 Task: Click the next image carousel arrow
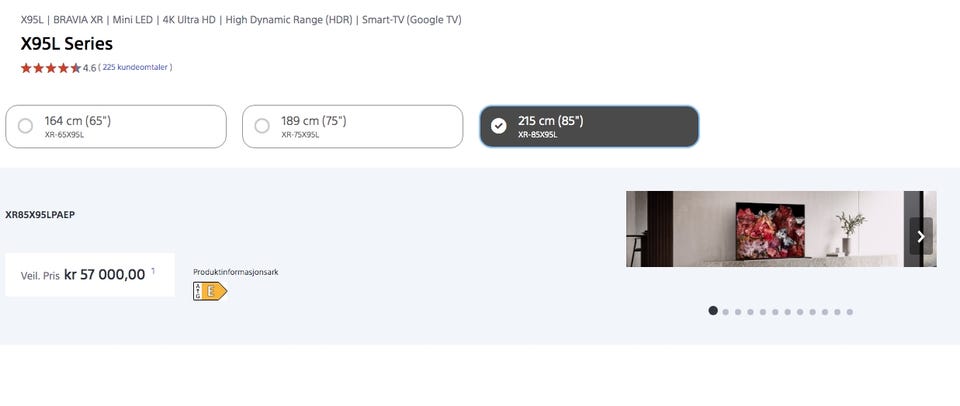[921, 236]
